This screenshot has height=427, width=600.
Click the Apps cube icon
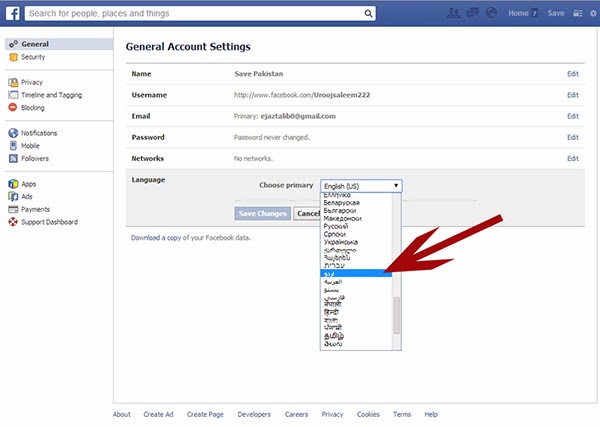point(13,184)
